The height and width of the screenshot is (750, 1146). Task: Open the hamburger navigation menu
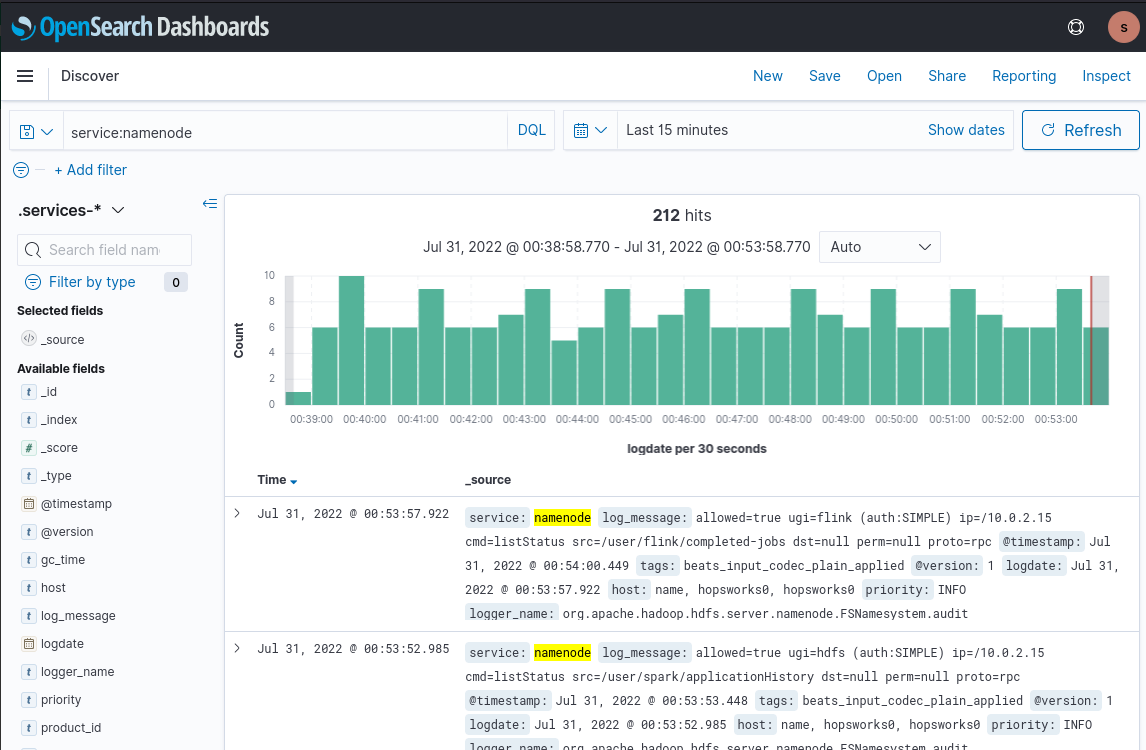(24, 76)
